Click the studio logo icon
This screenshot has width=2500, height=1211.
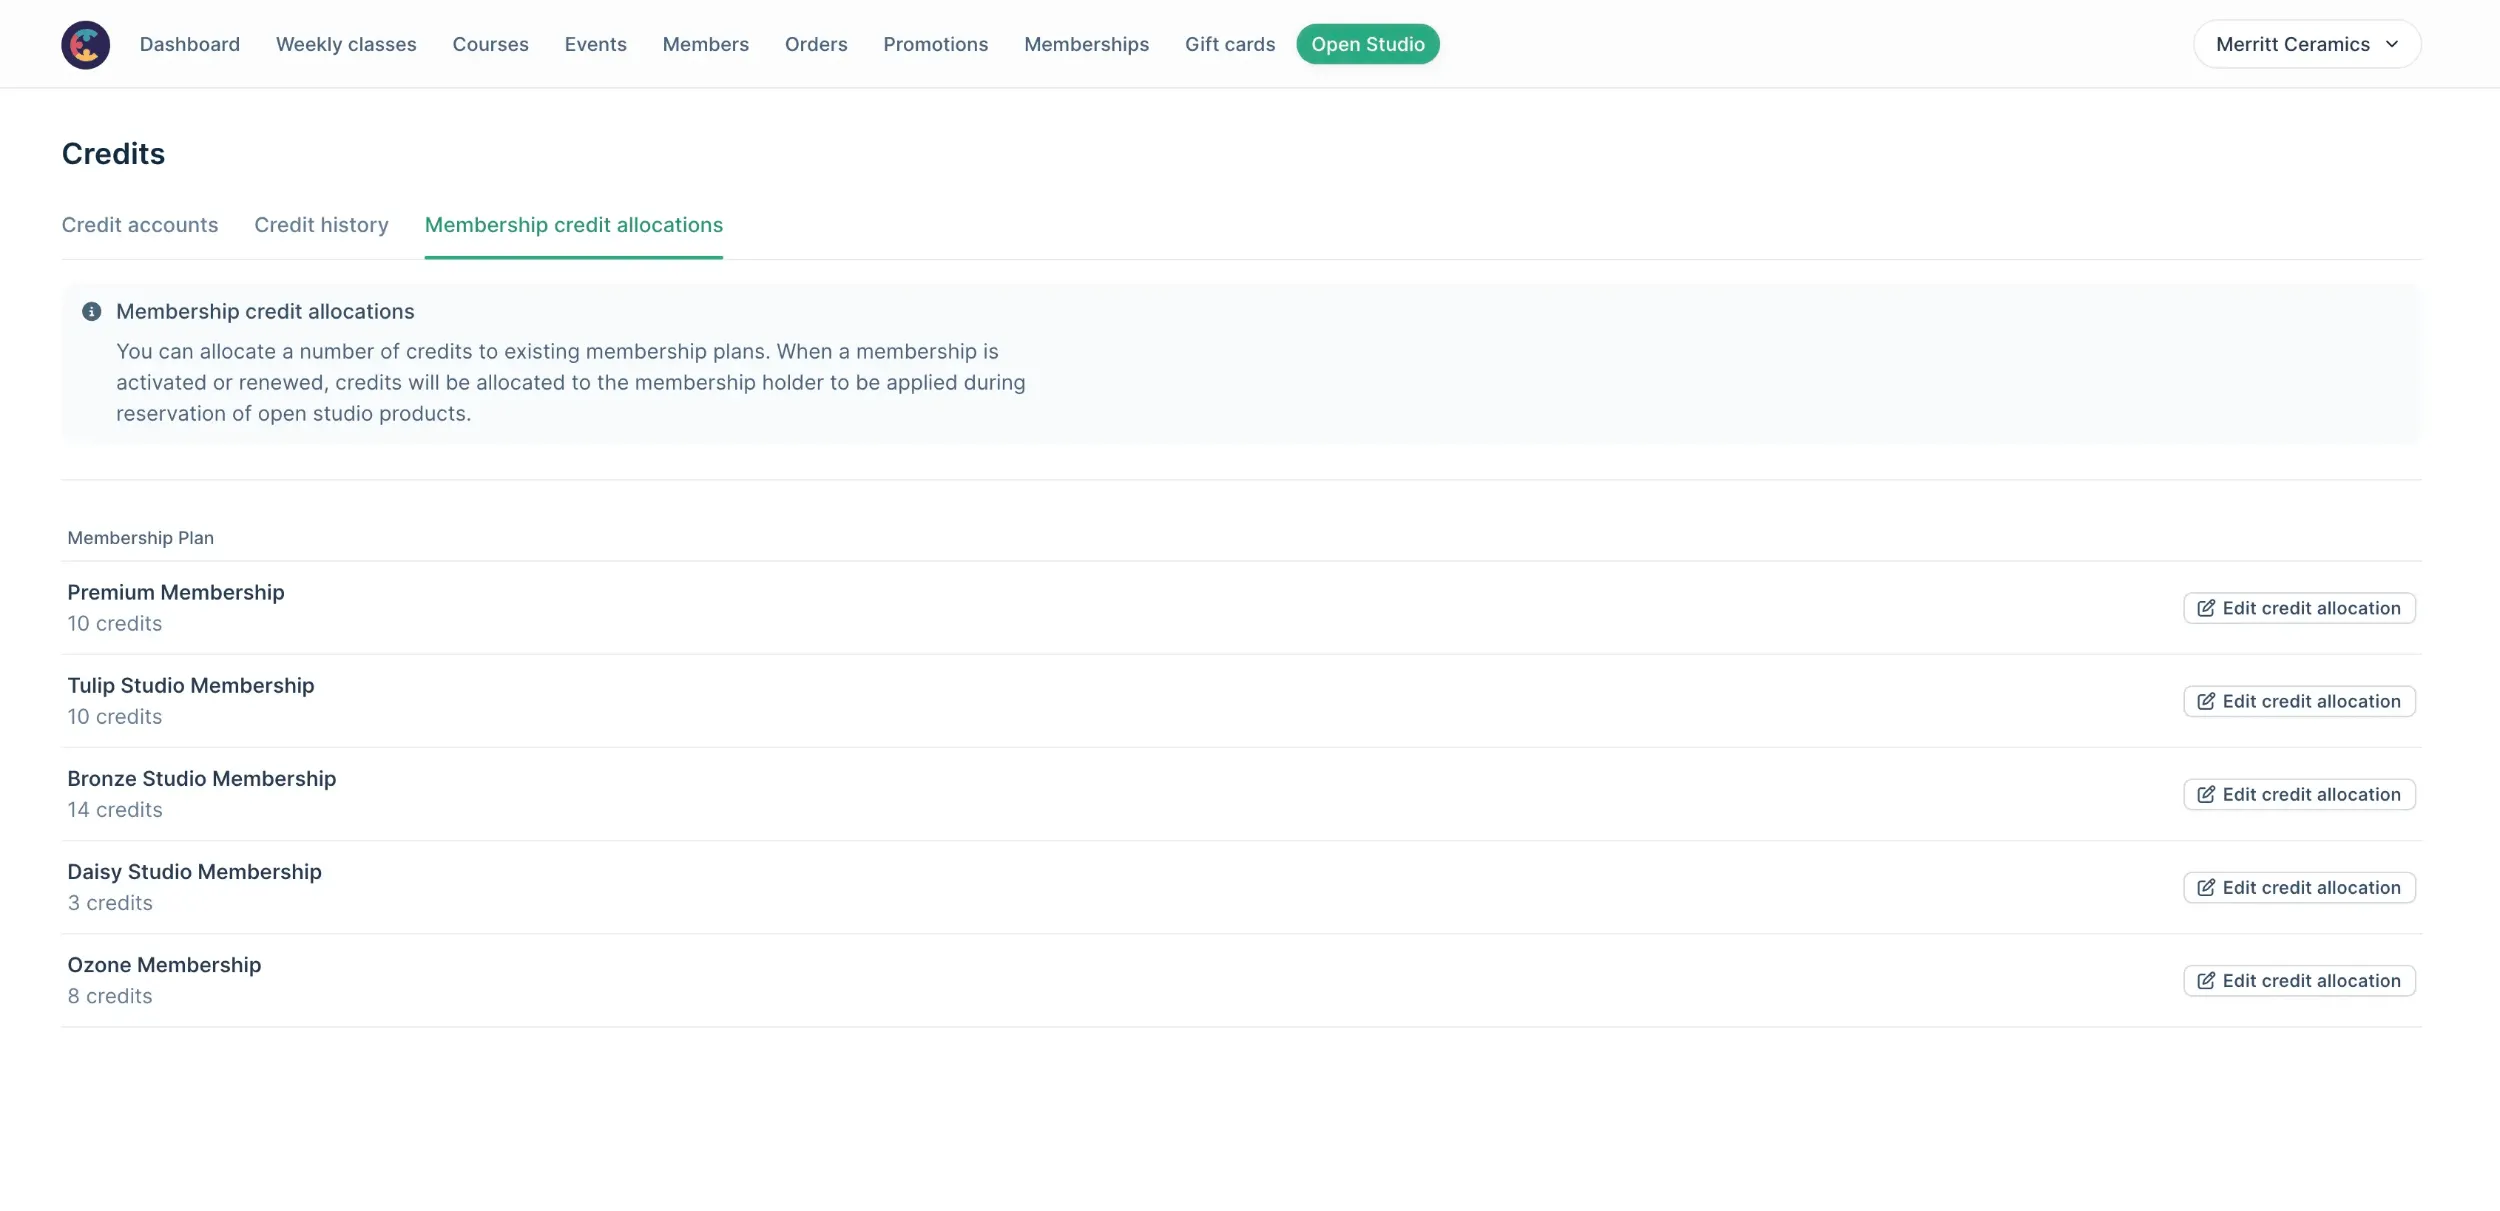coord(85,44)
